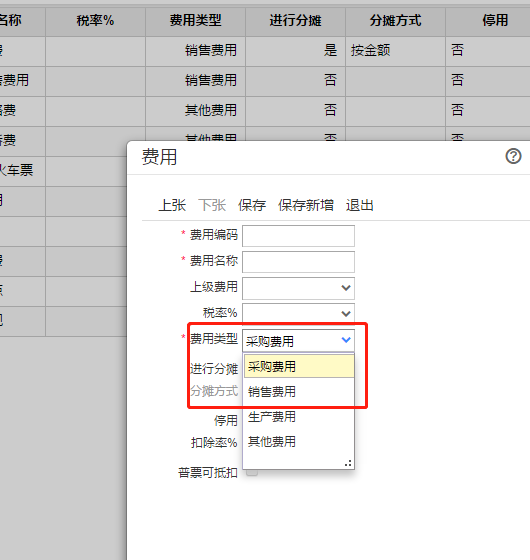The image size is (530, 560).
Task: Click the 分摊方式 column header
Action: pyautogui.click(x=395, y=20)
